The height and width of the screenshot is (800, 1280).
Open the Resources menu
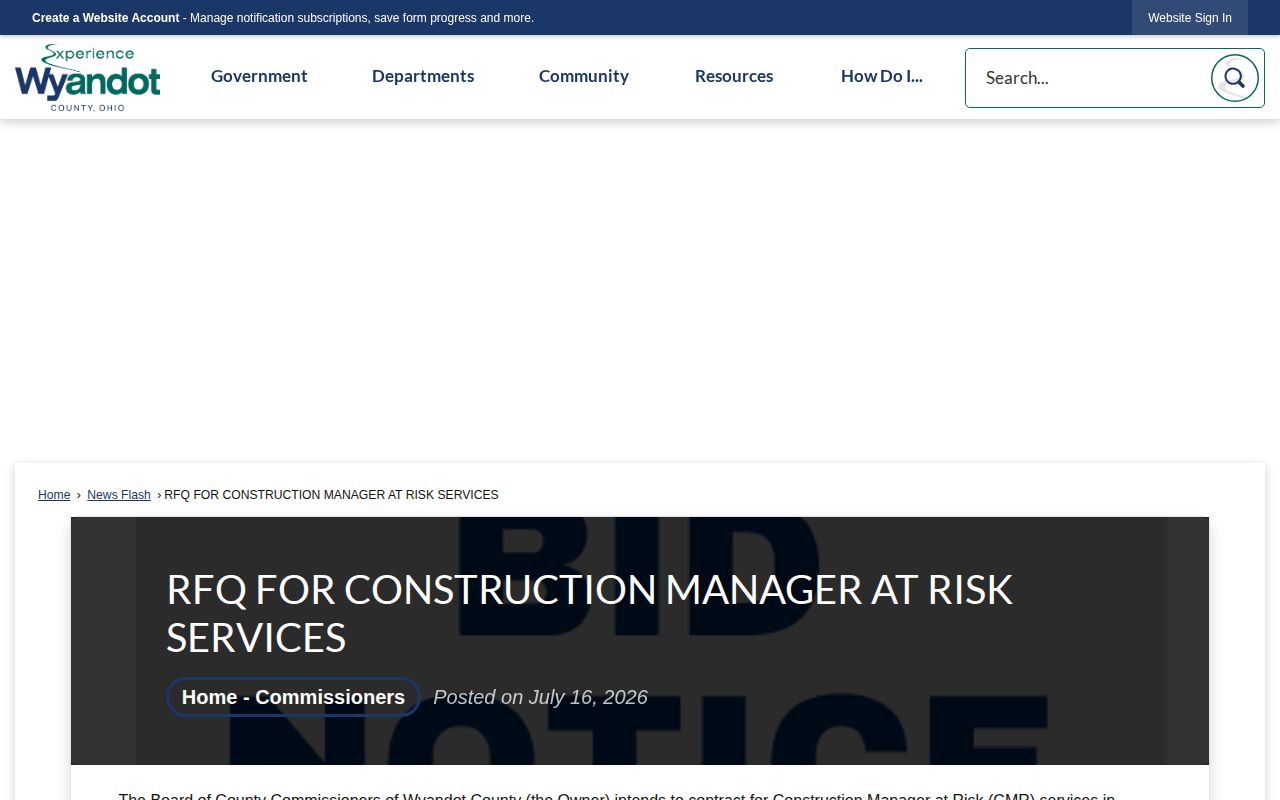[x=734, y=76]
